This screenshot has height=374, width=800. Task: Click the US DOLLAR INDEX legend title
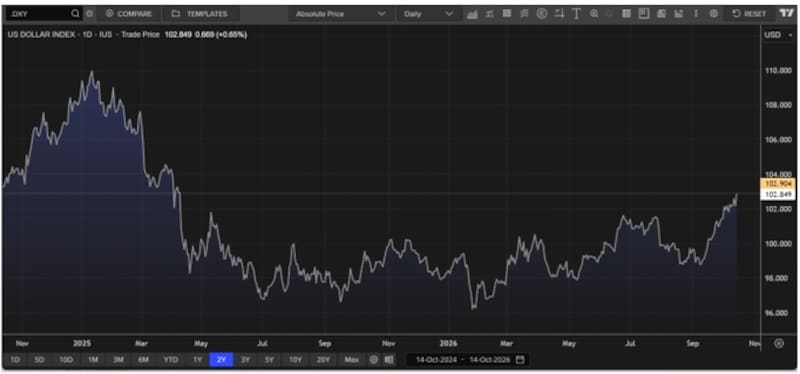point(41,35)
